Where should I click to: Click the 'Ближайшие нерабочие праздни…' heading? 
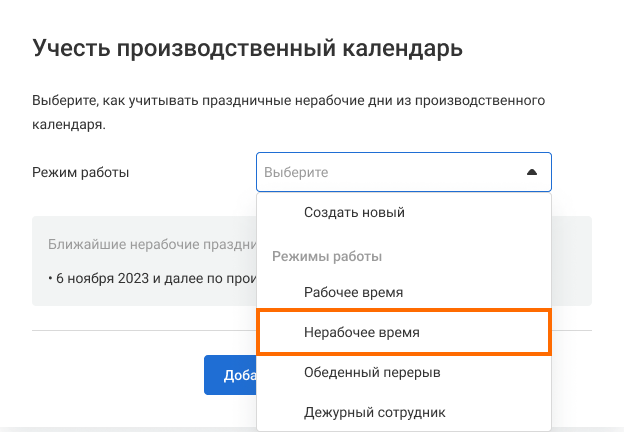pyautogui.click(x=150, y=244)
